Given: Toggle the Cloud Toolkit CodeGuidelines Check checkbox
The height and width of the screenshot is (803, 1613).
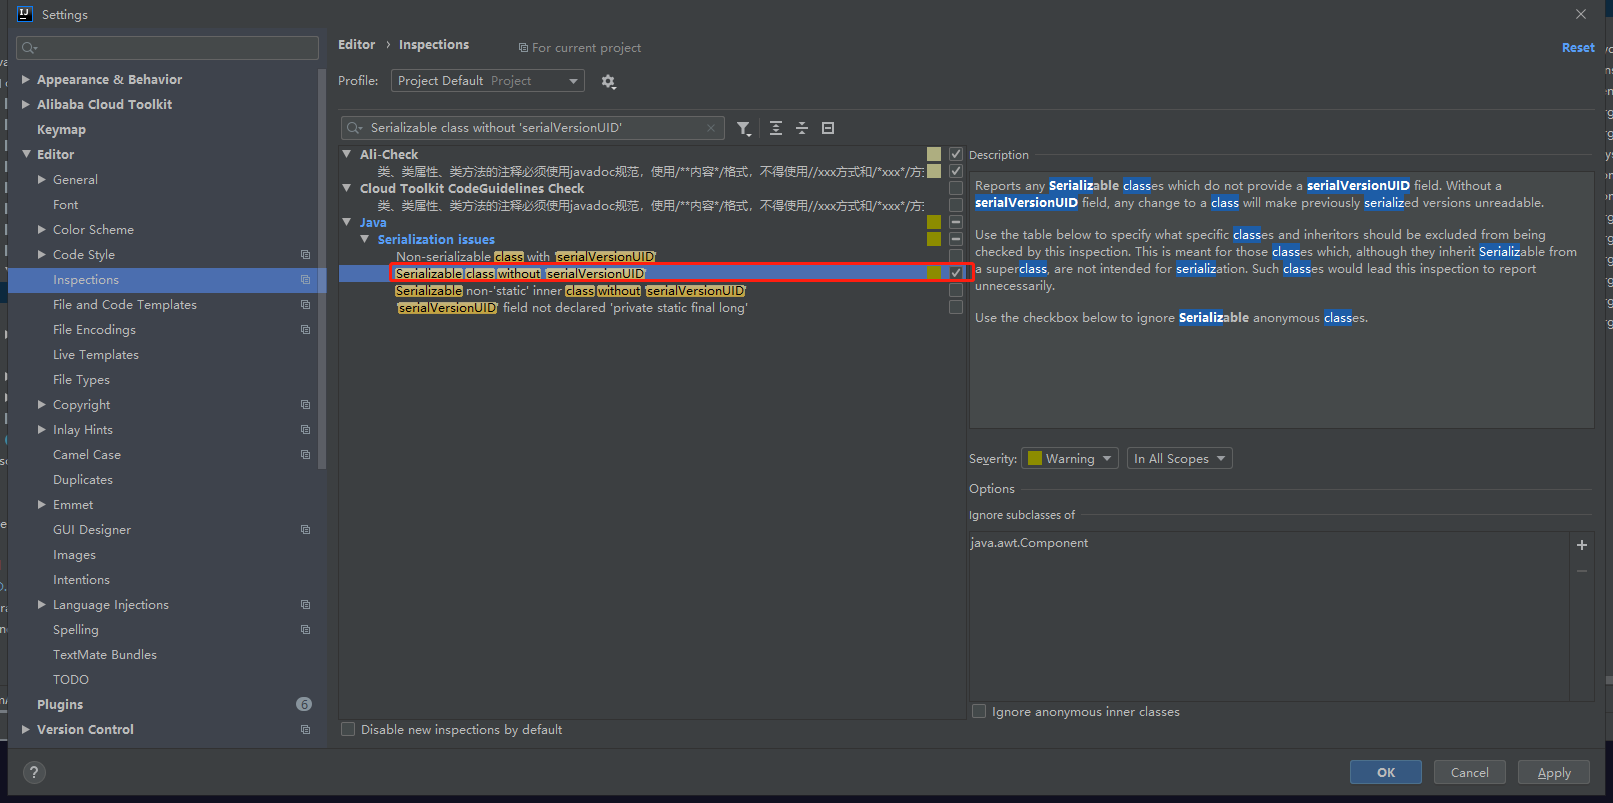Looking at the screenshot, I should (956, 188).
